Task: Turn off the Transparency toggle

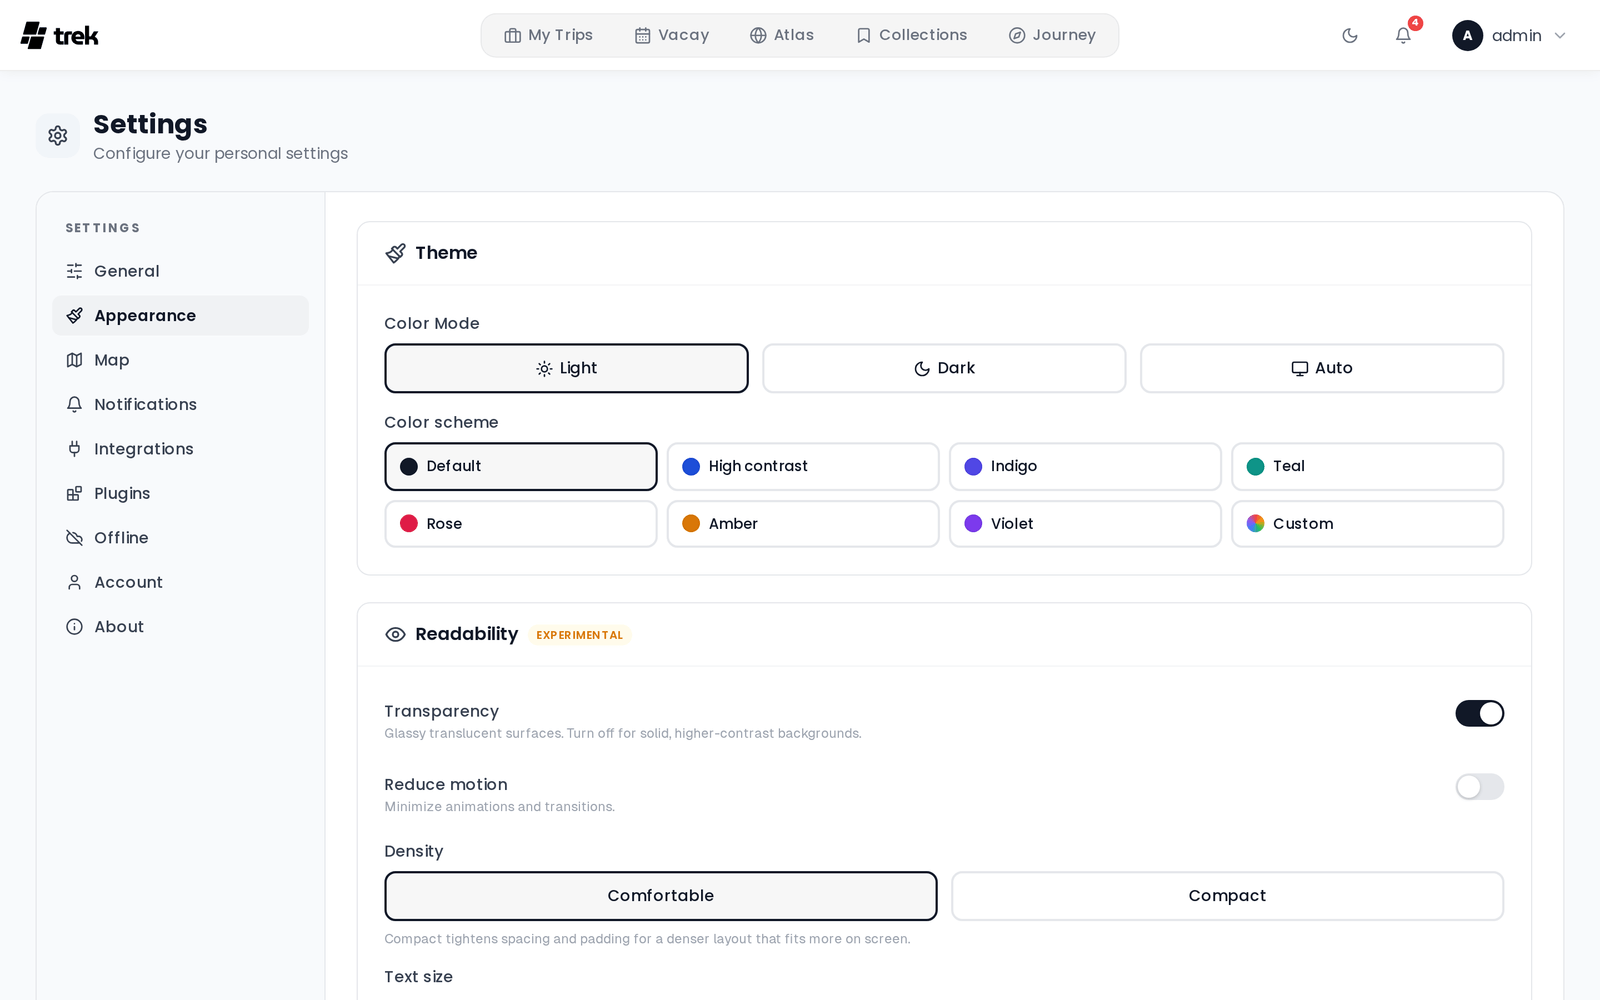Action: 1479,713
